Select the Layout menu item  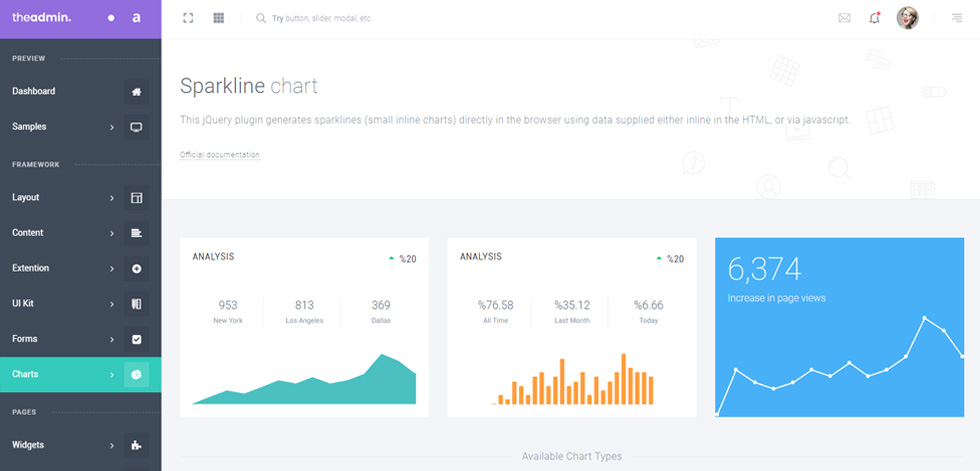tap(81, 197)
